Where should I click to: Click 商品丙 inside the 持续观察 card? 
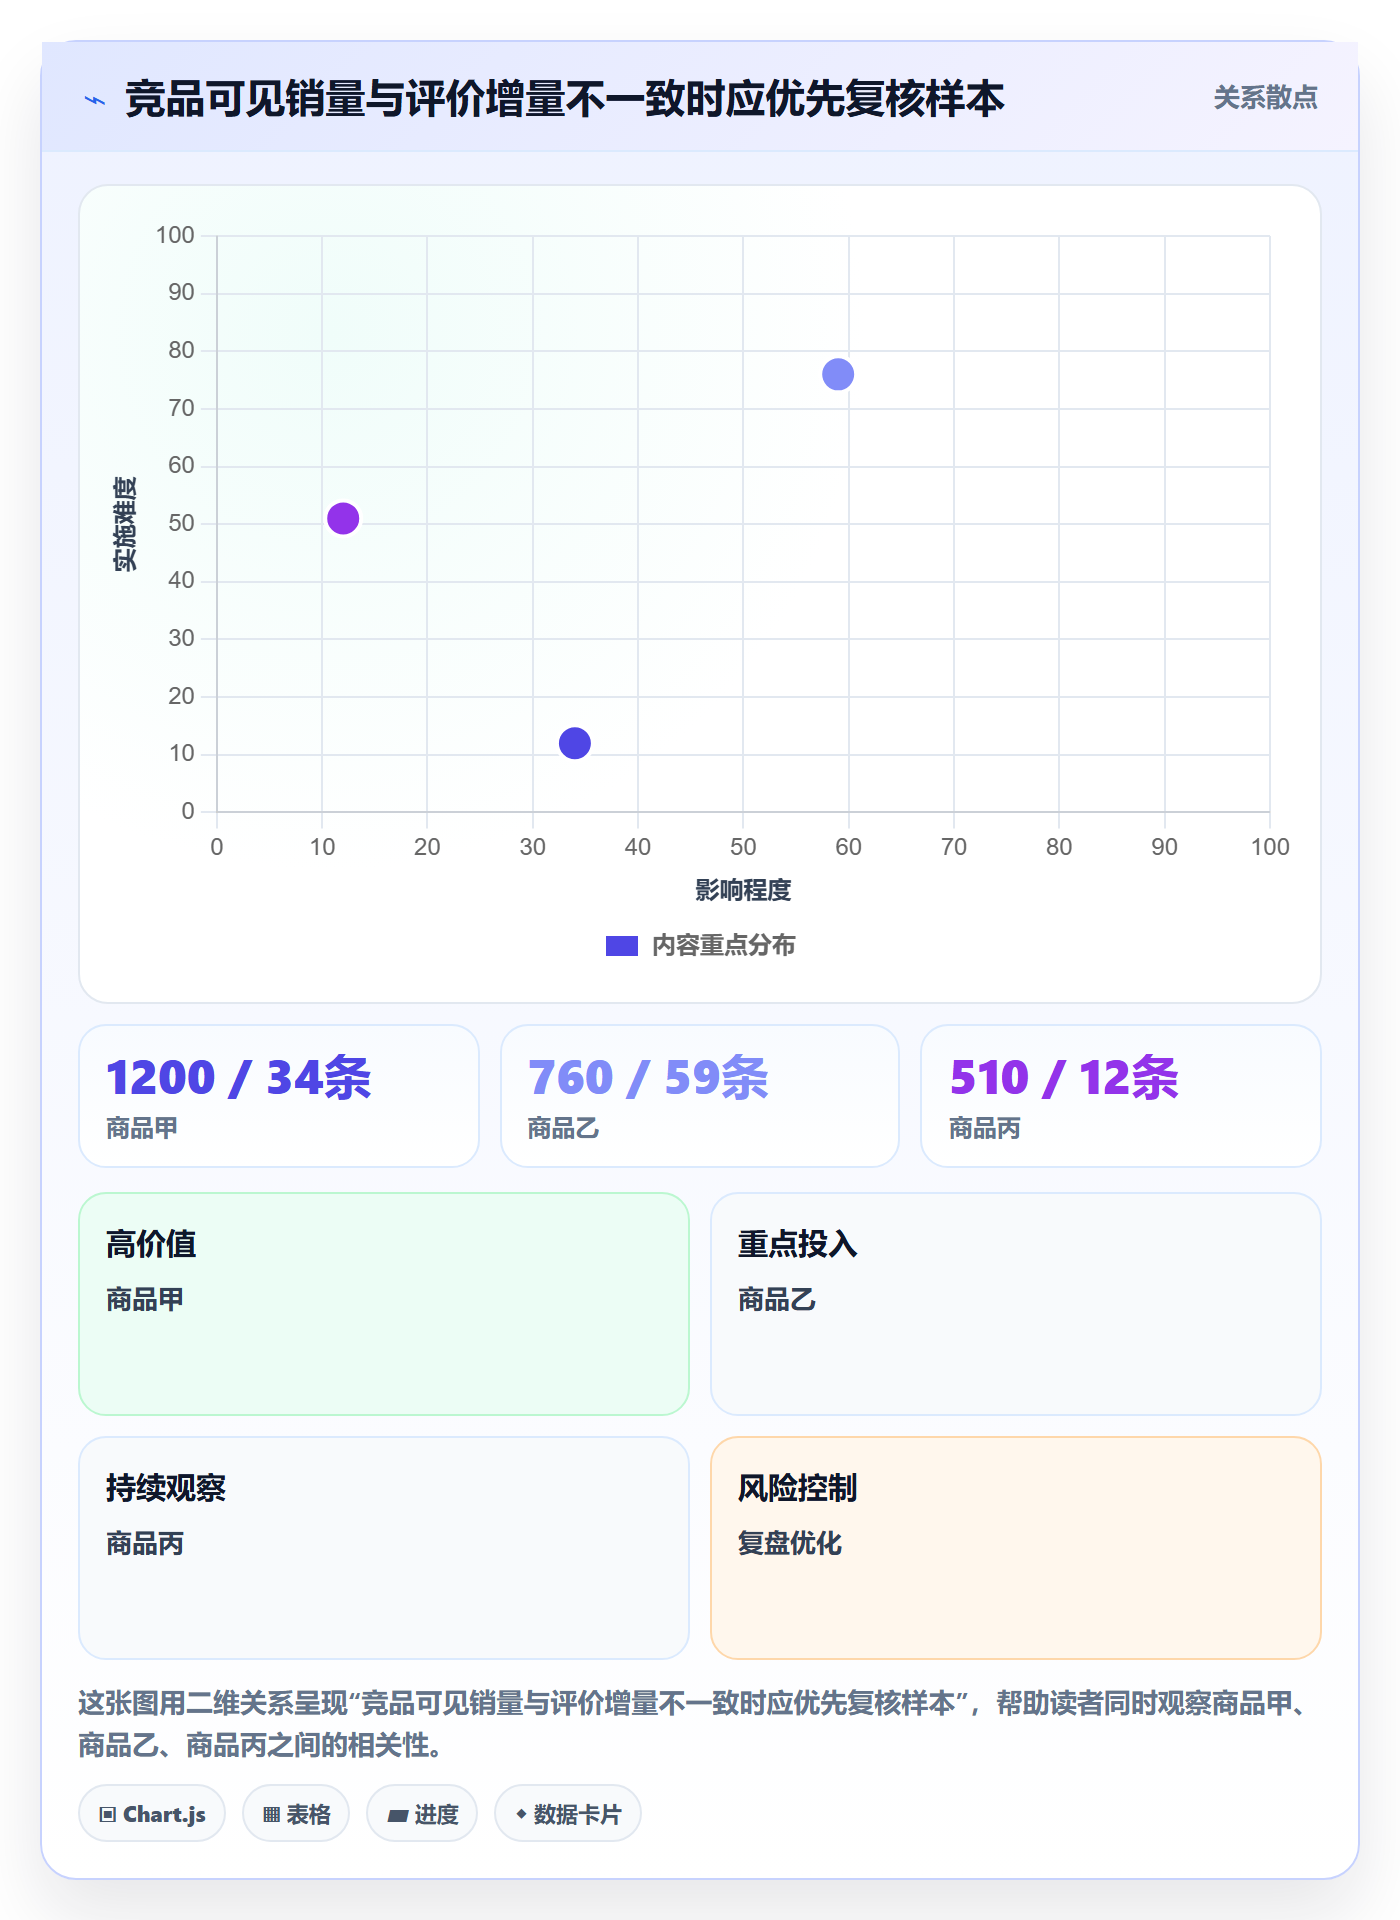point(145,1543)
